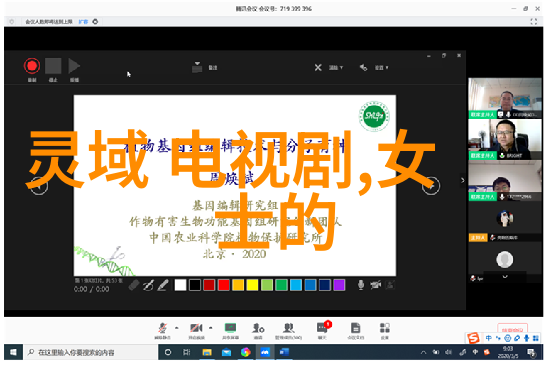Unmute the meeting microphone in bottom toolbar
Screen dimensions: 550x367
[x=162, y=331]
